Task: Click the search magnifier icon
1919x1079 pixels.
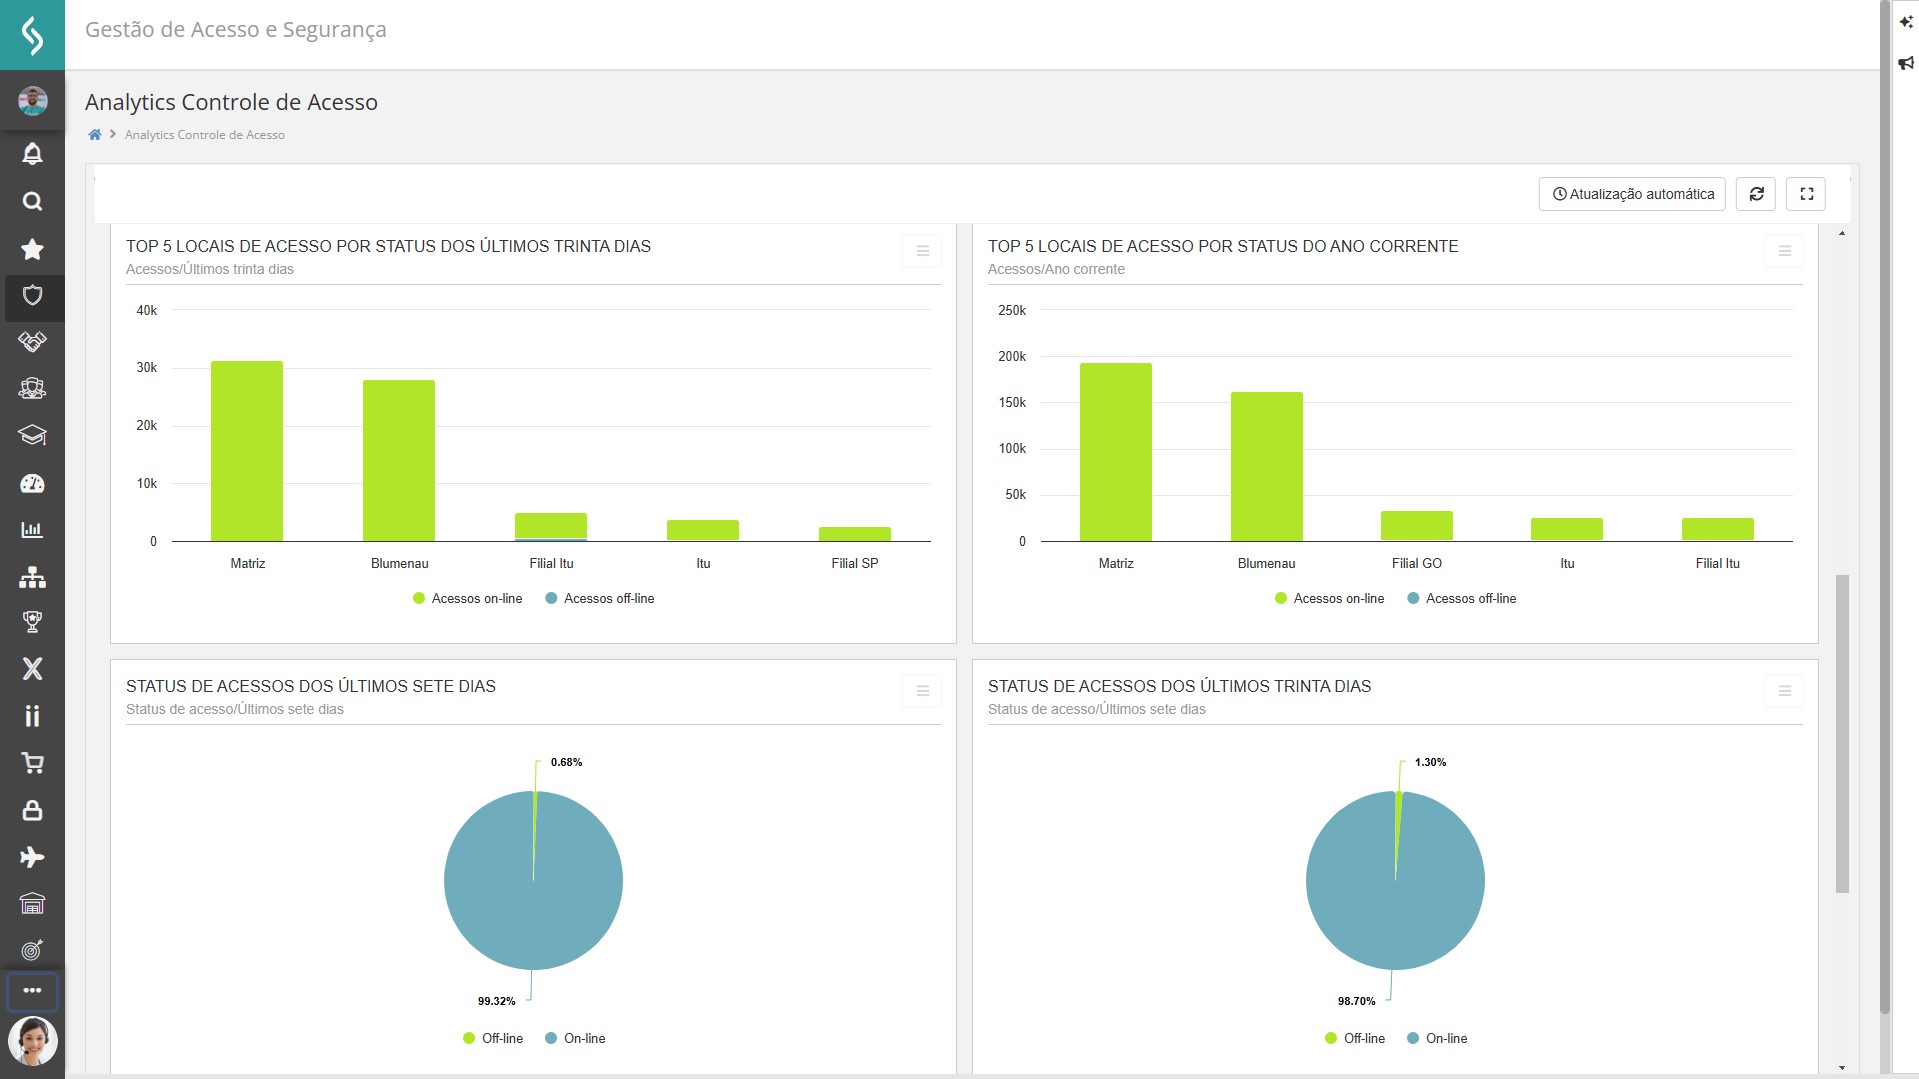Action: (32, 202)
